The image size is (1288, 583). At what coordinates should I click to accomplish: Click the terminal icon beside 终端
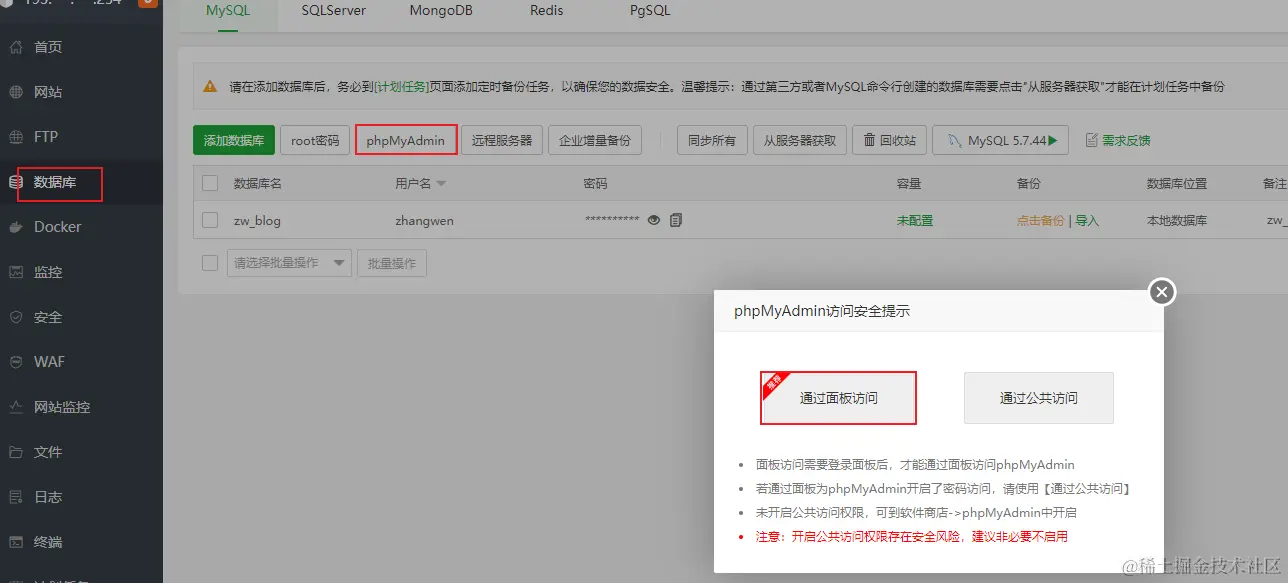[x=16, y=542]
